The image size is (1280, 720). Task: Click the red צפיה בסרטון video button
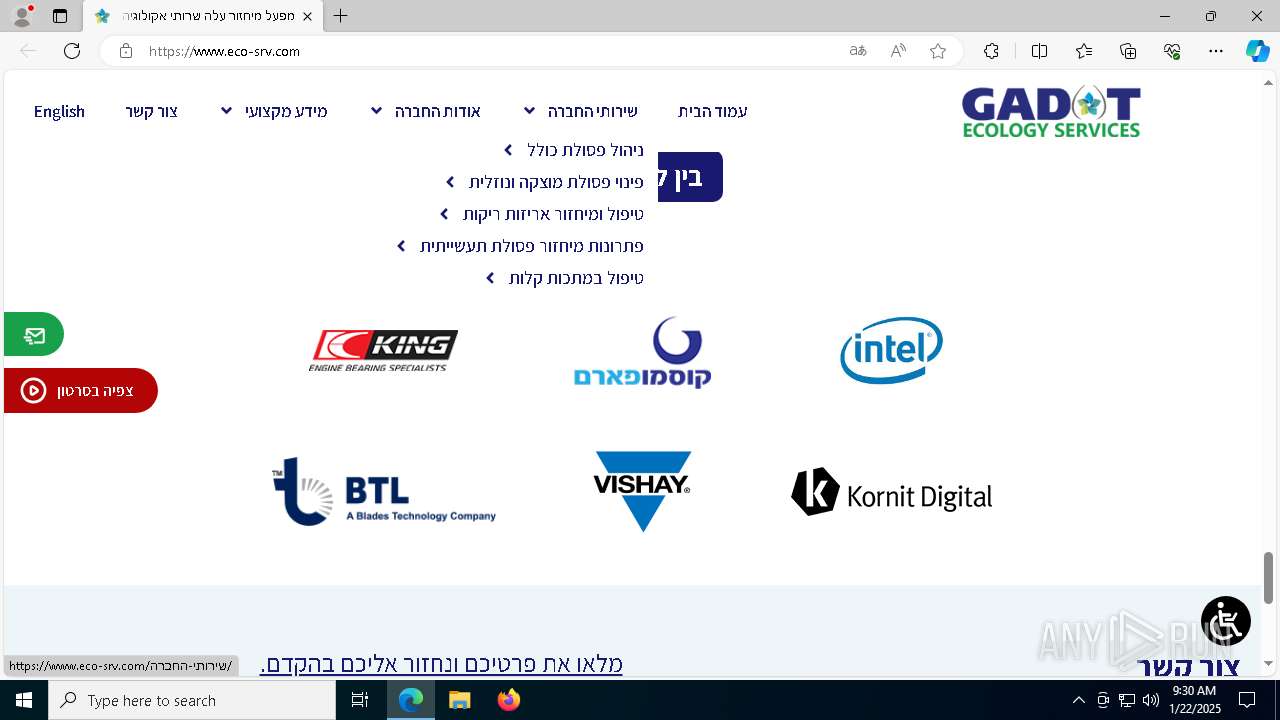[x=81, y=390]
